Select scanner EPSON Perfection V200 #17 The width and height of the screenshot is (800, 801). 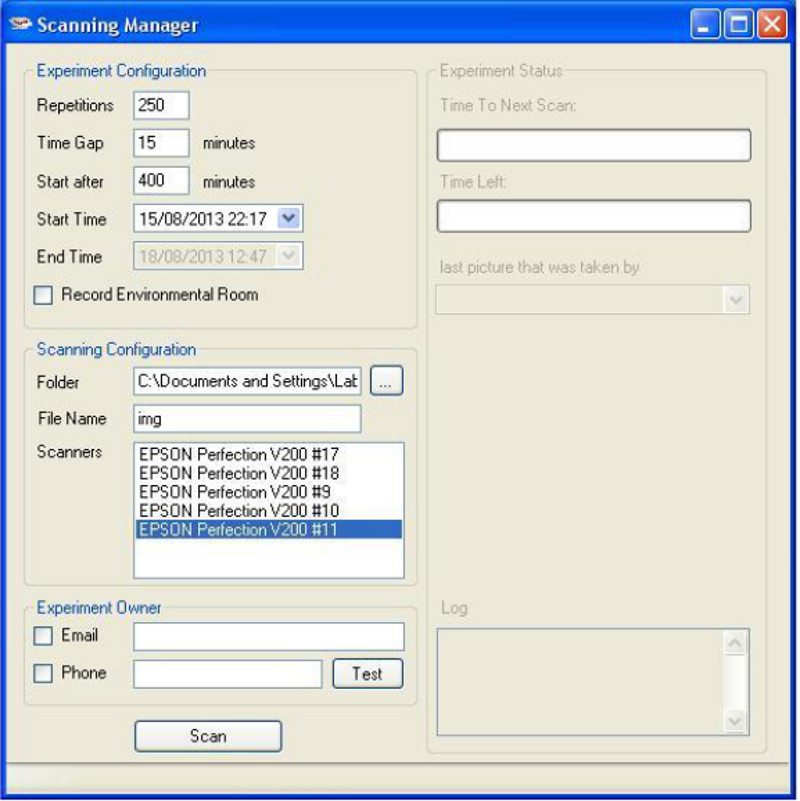269,454
